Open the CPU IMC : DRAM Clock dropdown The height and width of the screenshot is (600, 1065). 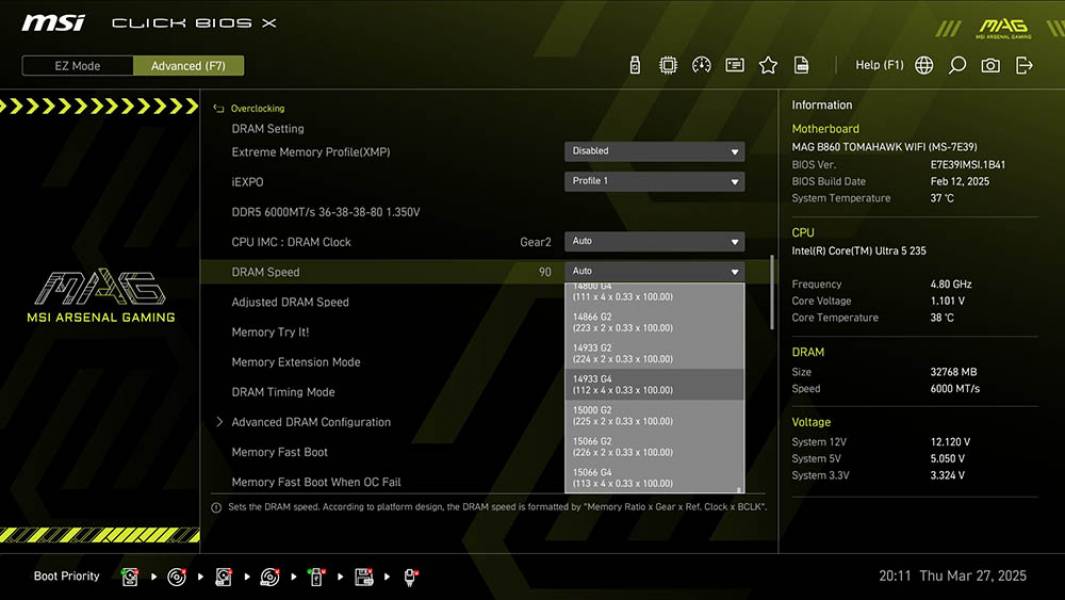654,241
